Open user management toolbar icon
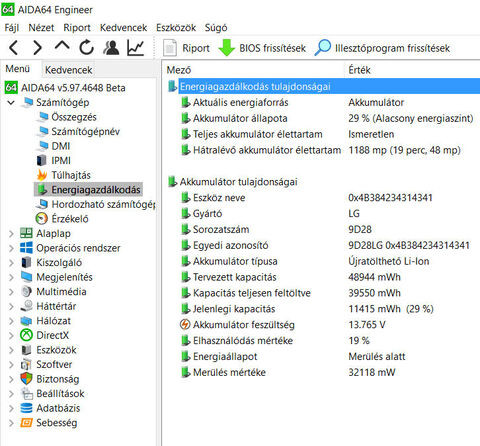 (x=111, y=48)
